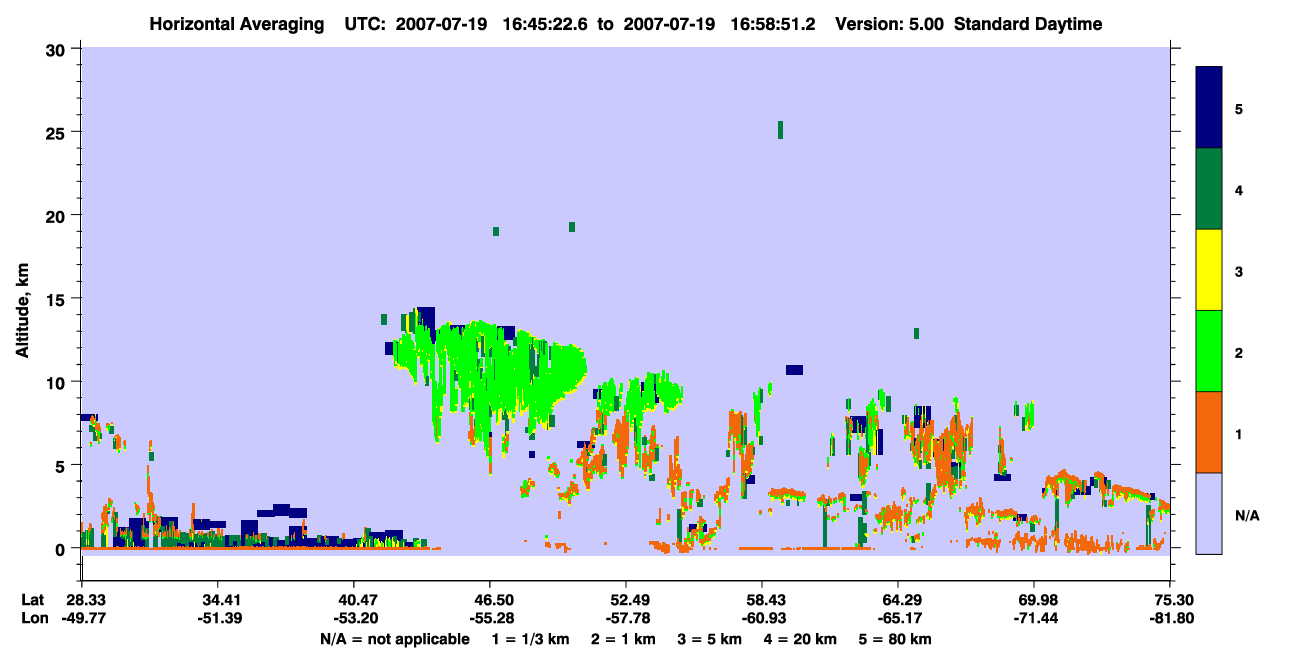
Task: Click the '2 = 1 km' legend text
Action: tap(623, 639)
